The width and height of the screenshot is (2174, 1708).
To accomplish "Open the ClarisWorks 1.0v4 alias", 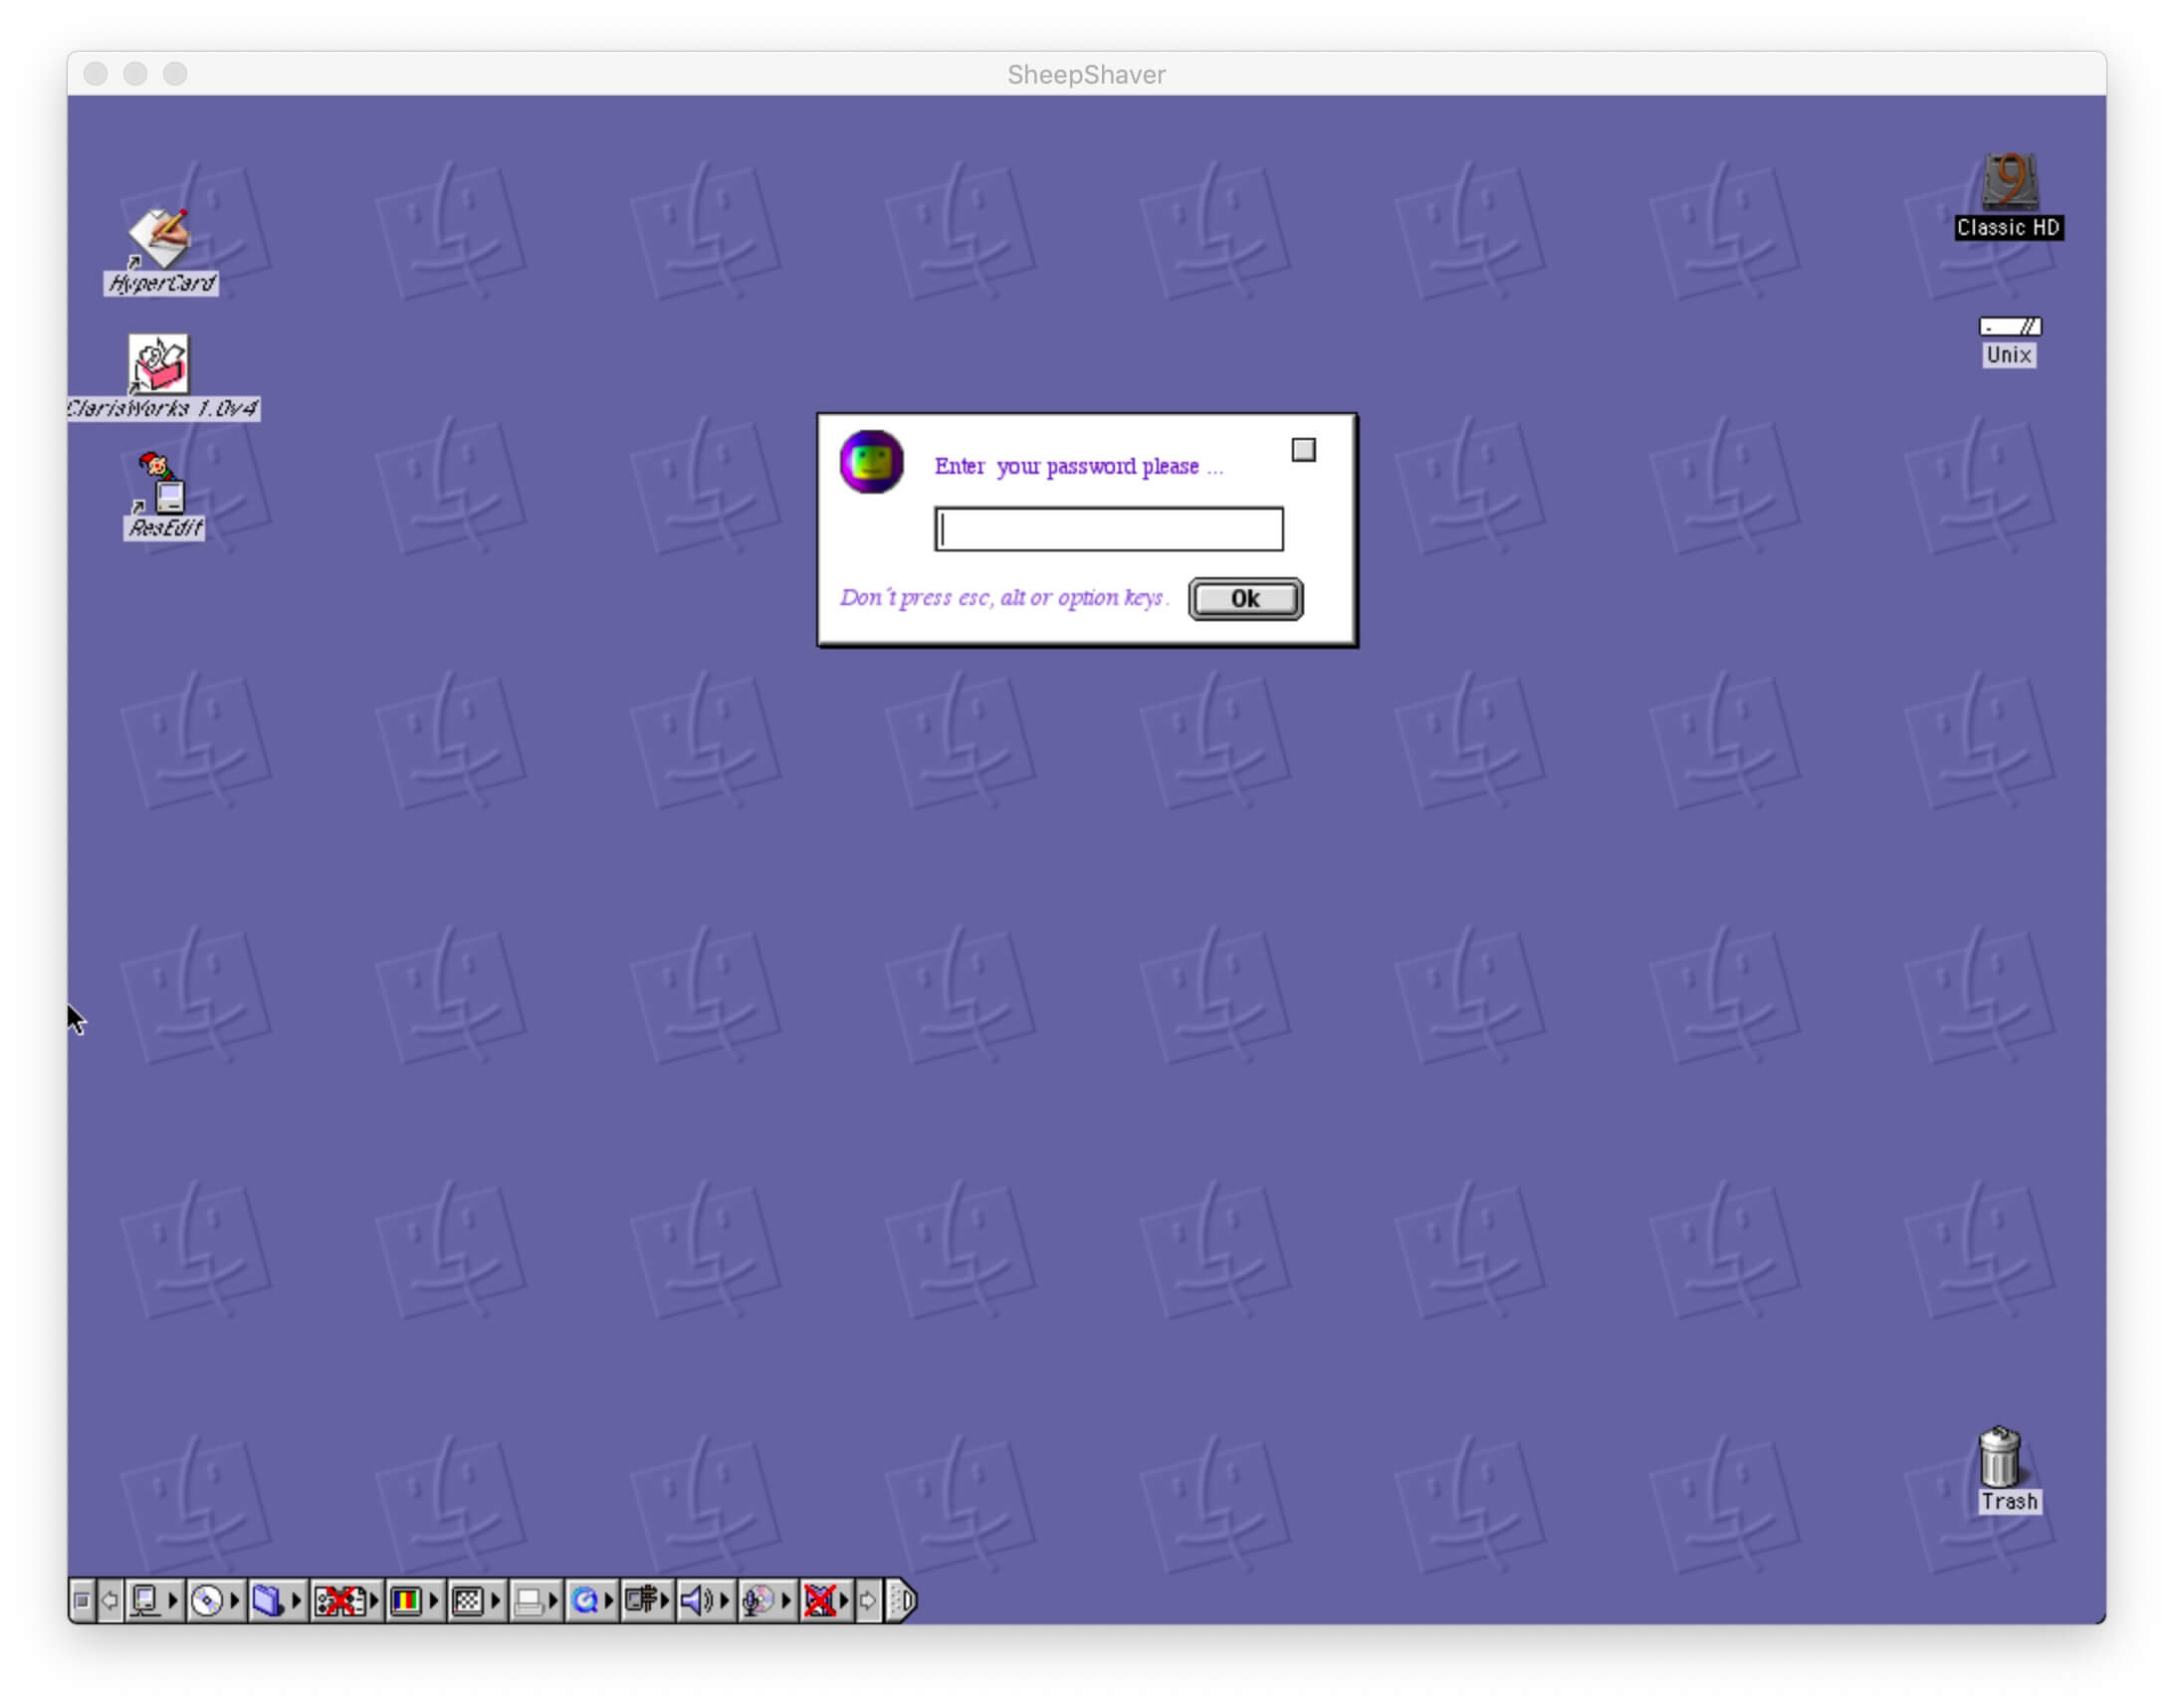I will coord(159,363).
